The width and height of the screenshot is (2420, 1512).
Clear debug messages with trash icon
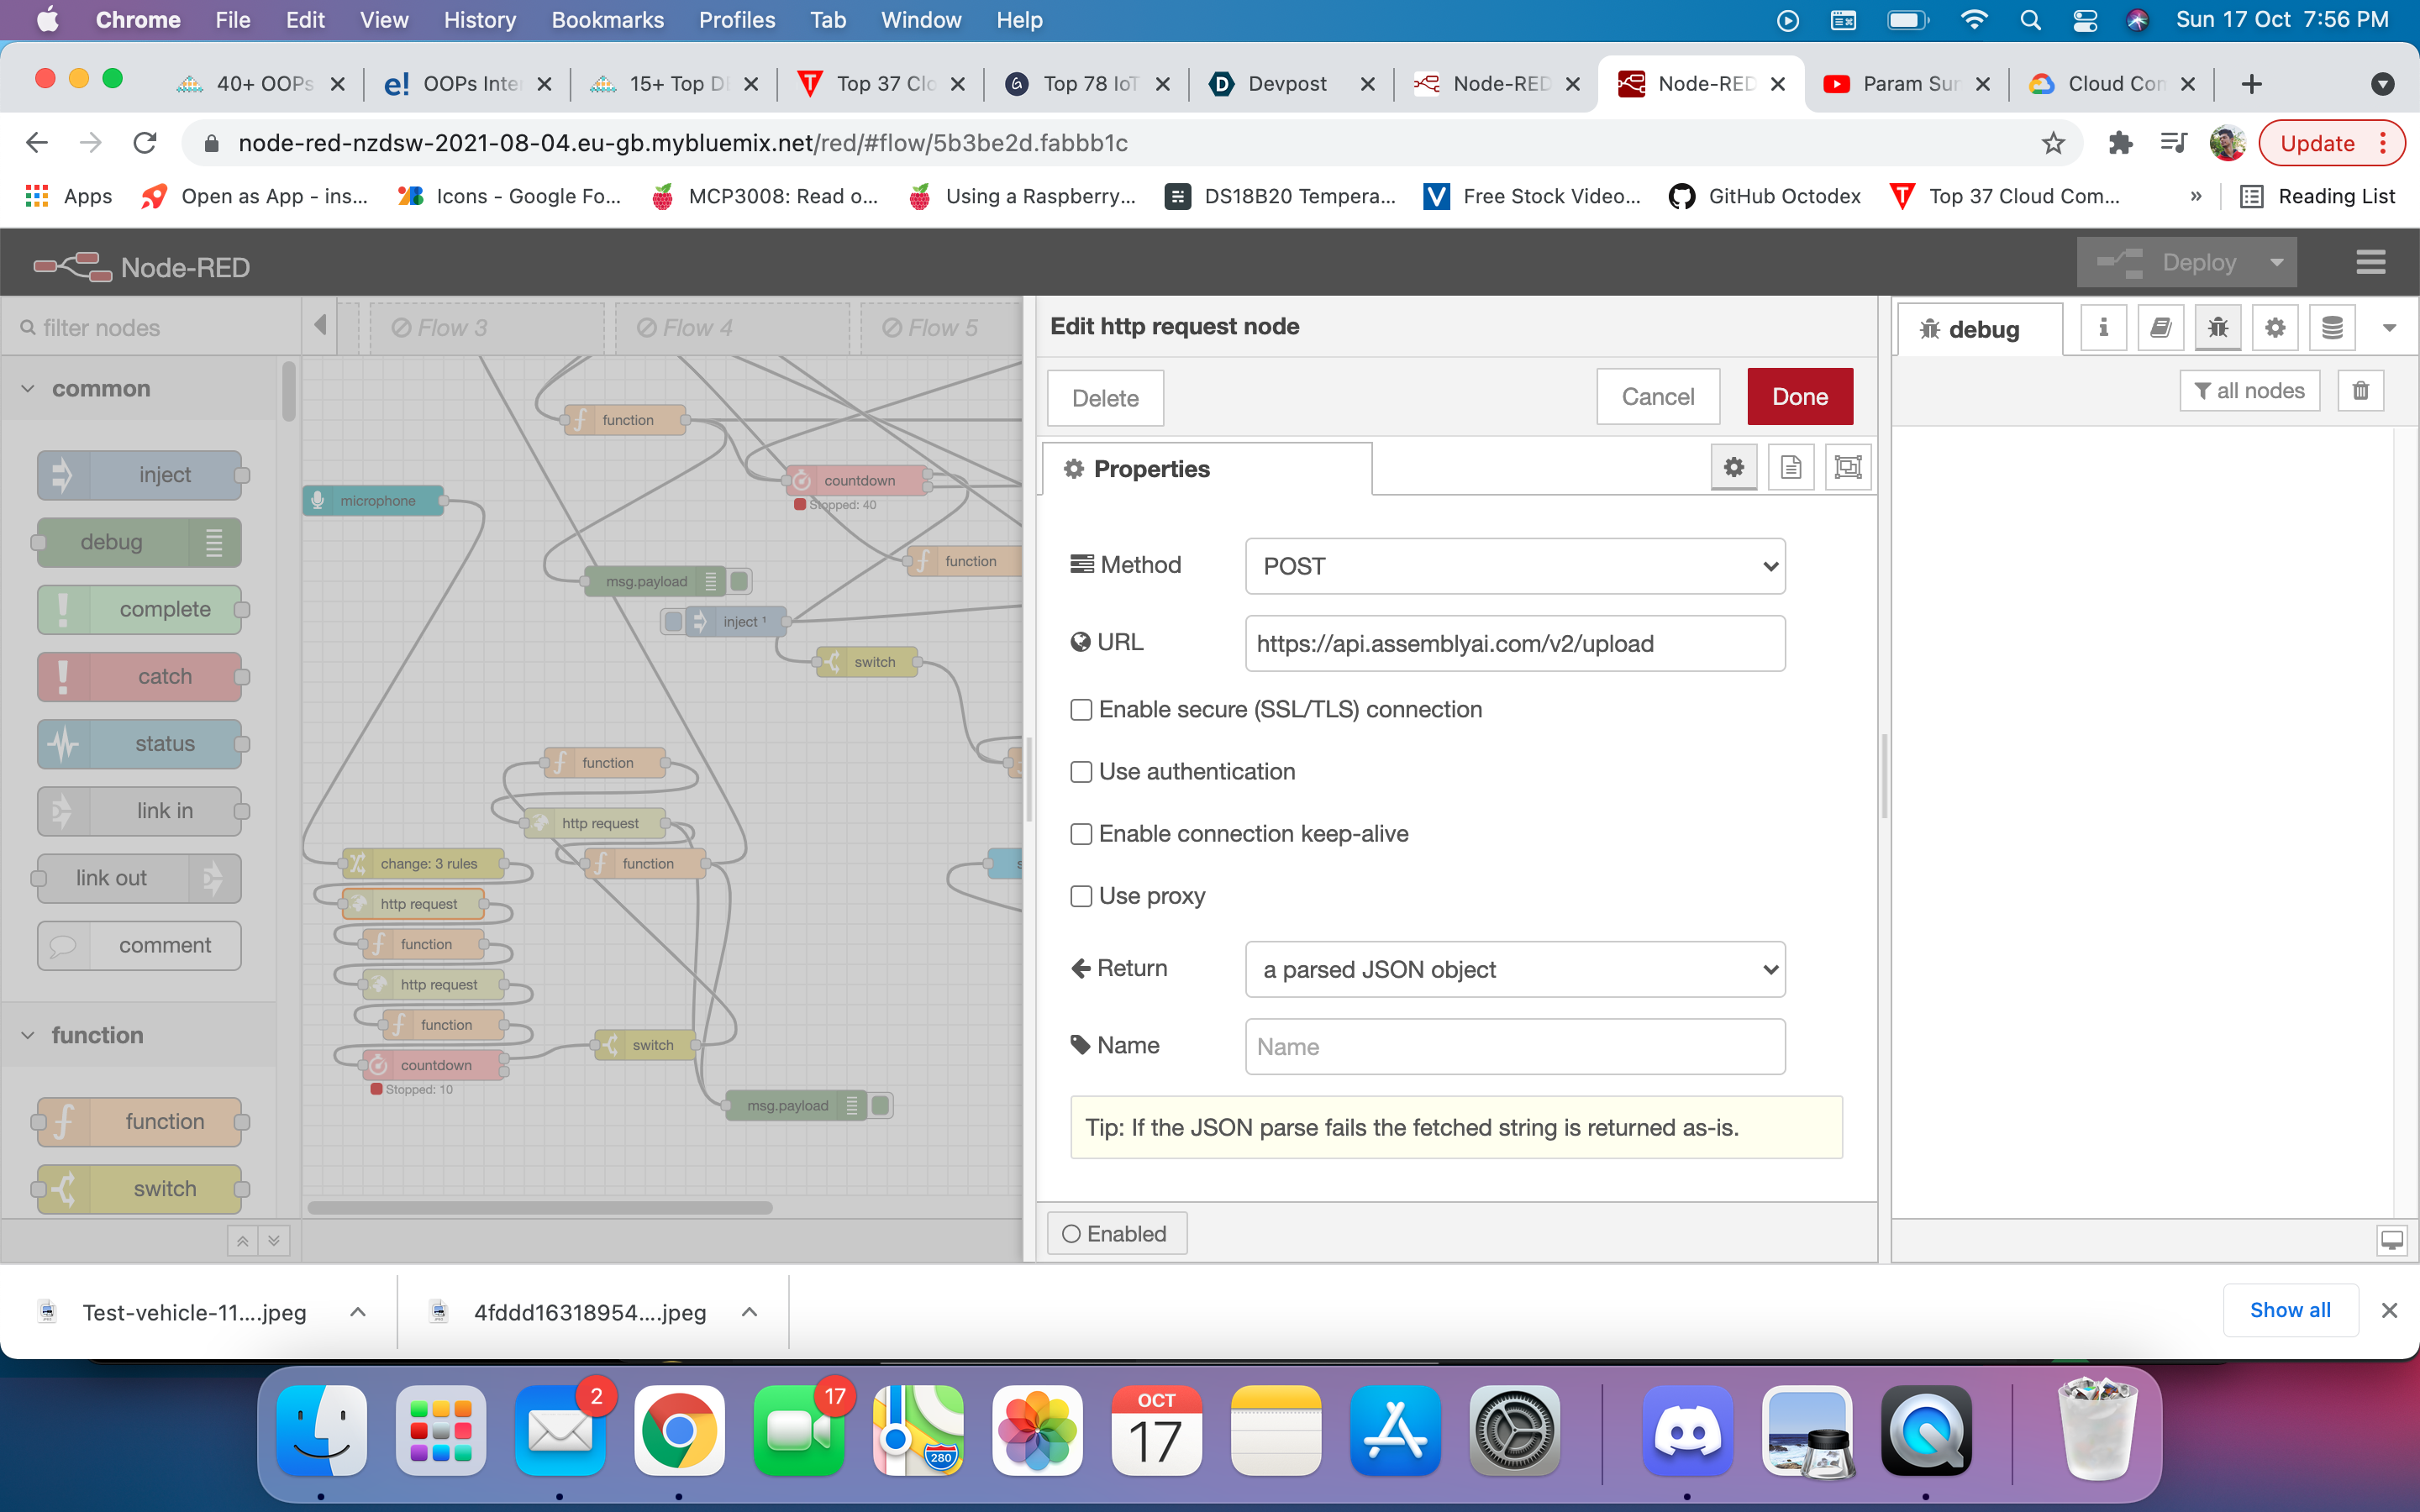(2360, 391)
